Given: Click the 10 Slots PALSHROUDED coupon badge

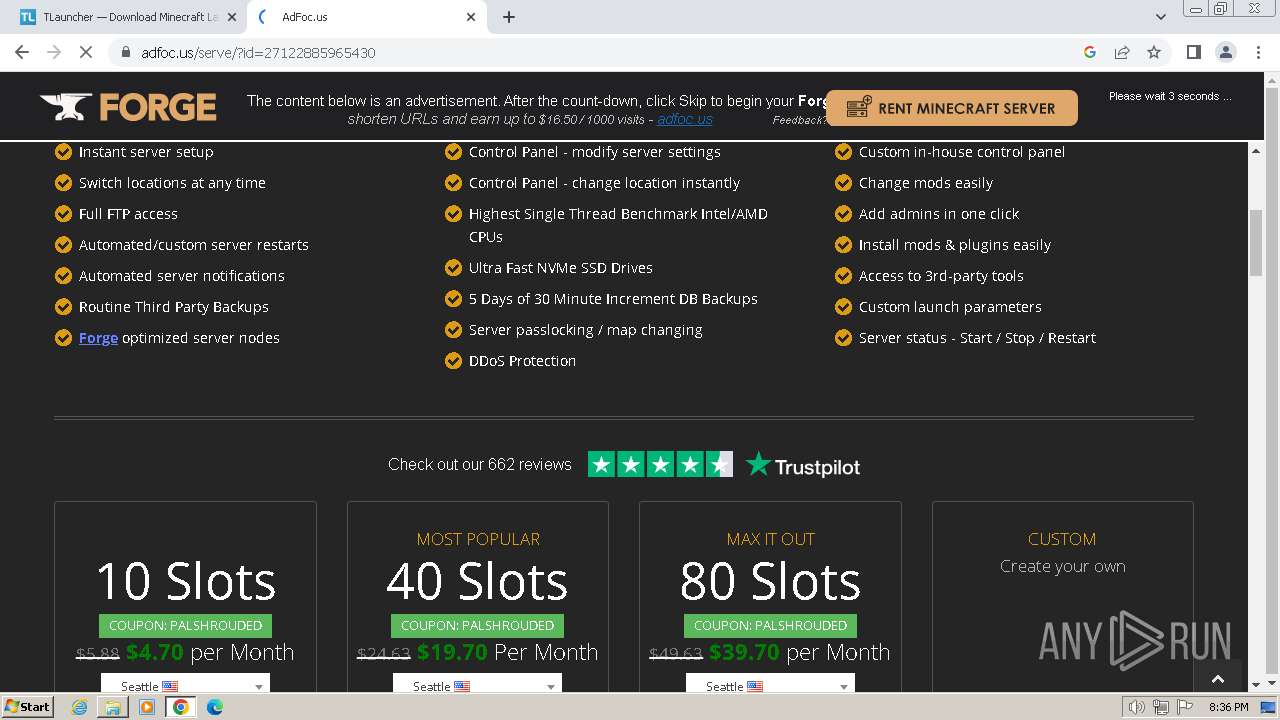Looking at the screenshot, I should pyautogui.click(x=185, y=625).
